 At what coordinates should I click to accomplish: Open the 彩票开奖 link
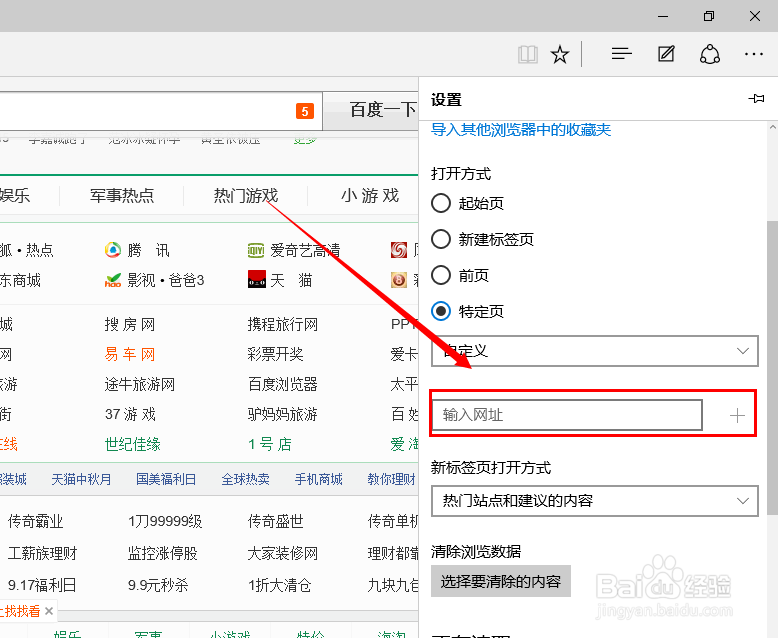coord(275,354)
